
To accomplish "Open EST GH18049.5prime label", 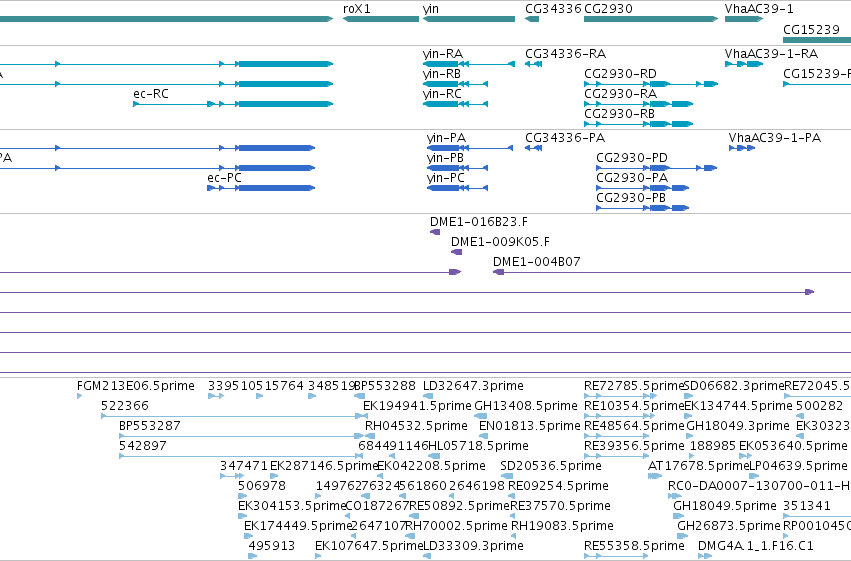I will click(725, 506).
